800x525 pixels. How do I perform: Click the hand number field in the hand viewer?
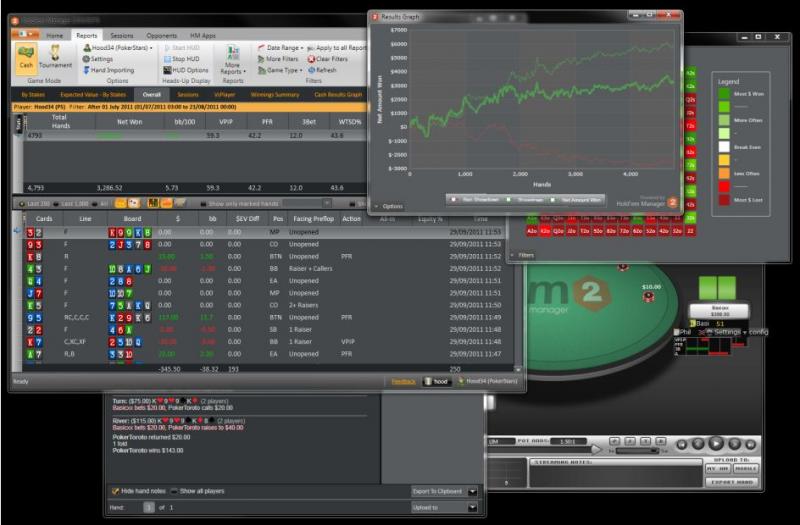pyautogui.click(x=148, y=508)
